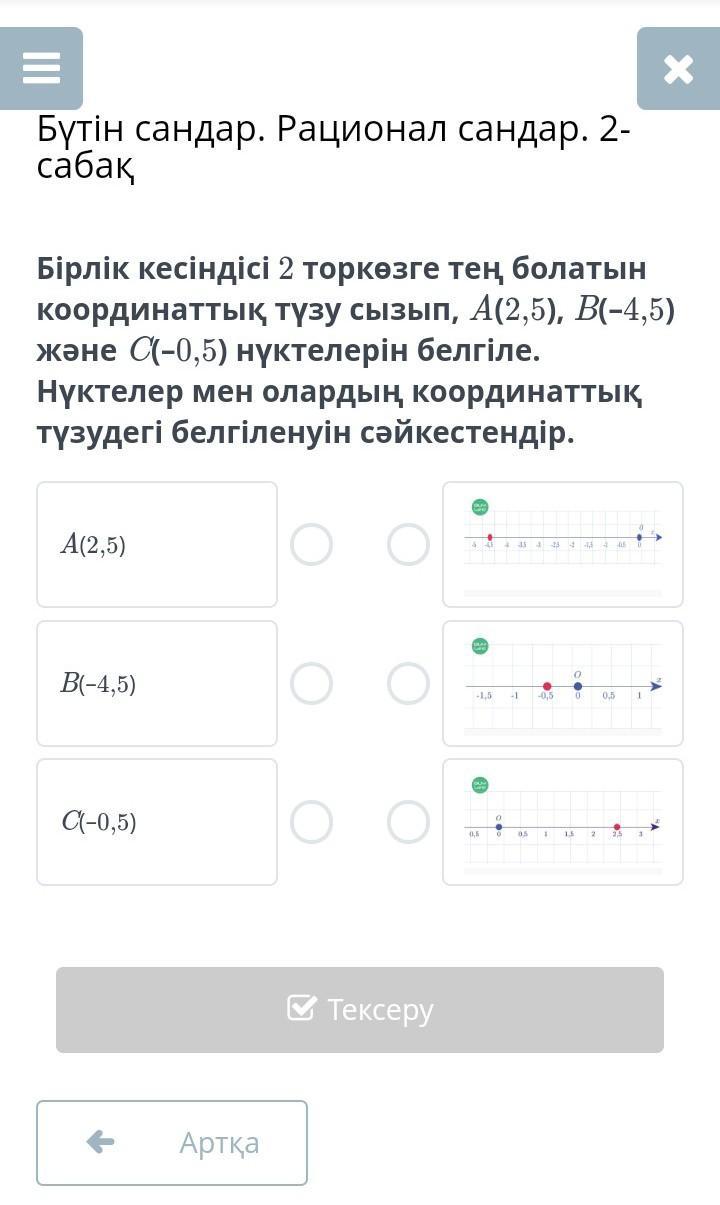This screenshot has height=1205, width=720.
Task: Click green logo on third number line
Action: [480, 785]
